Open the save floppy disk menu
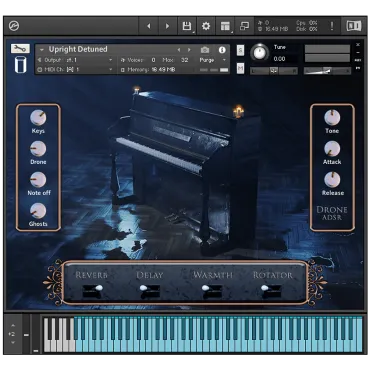The width and height of the screenshot is (370, 370). click(x=187, y=26)
